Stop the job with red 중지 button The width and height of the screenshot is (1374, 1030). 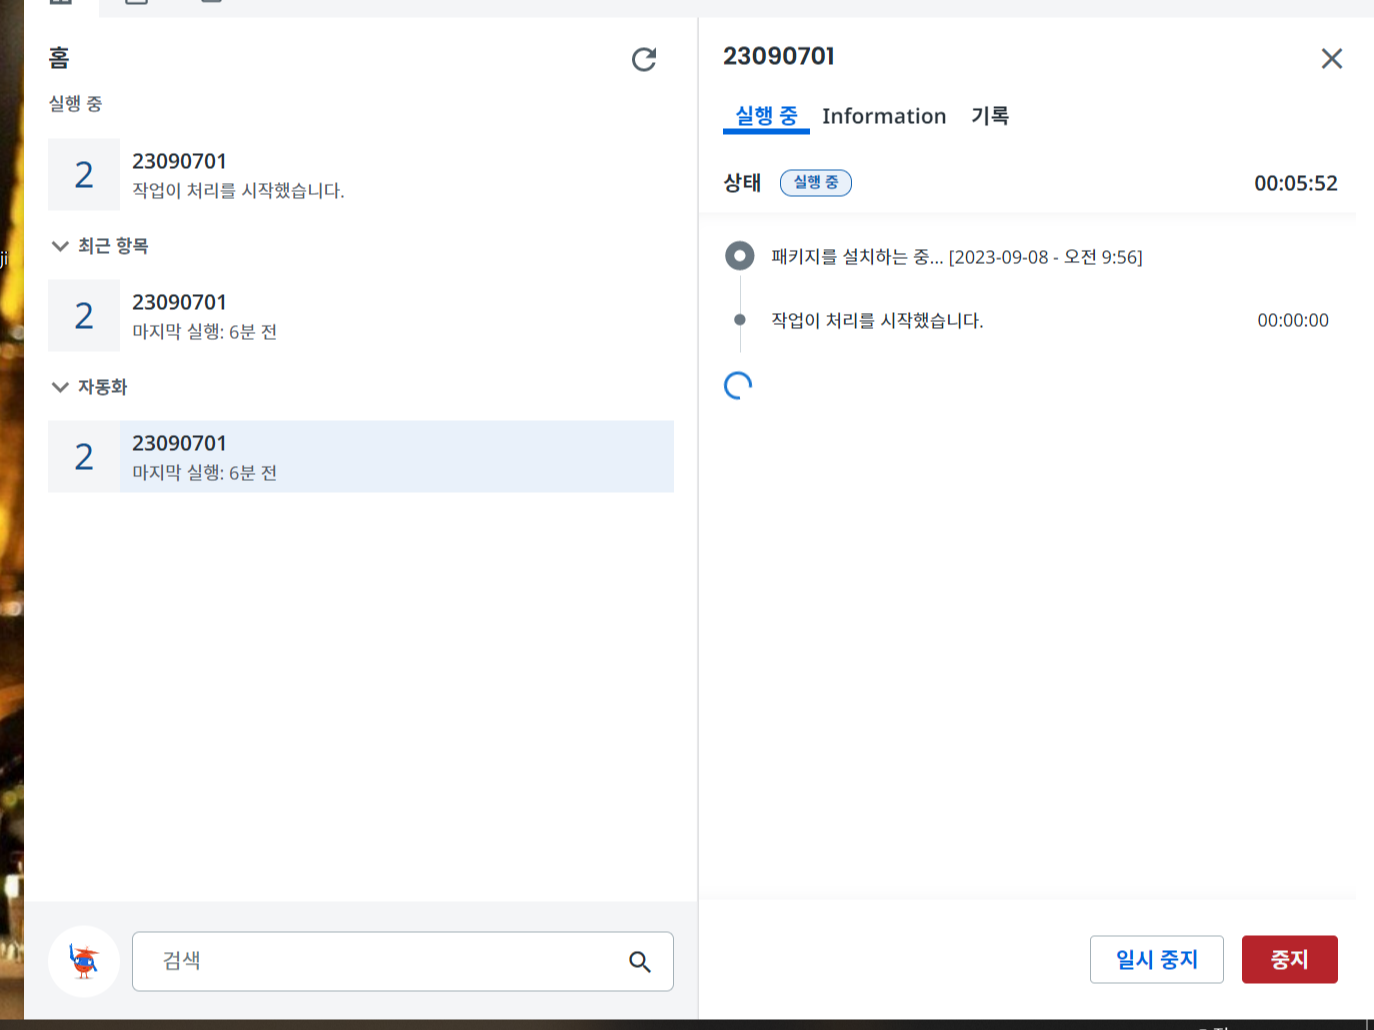tap(1290, 960)
